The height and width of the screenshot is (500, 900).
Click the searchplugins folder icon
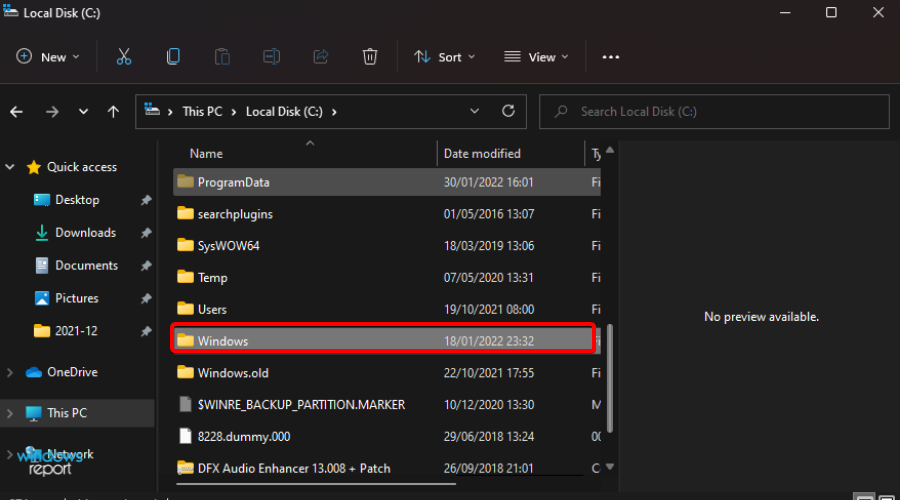coord(185,213)
